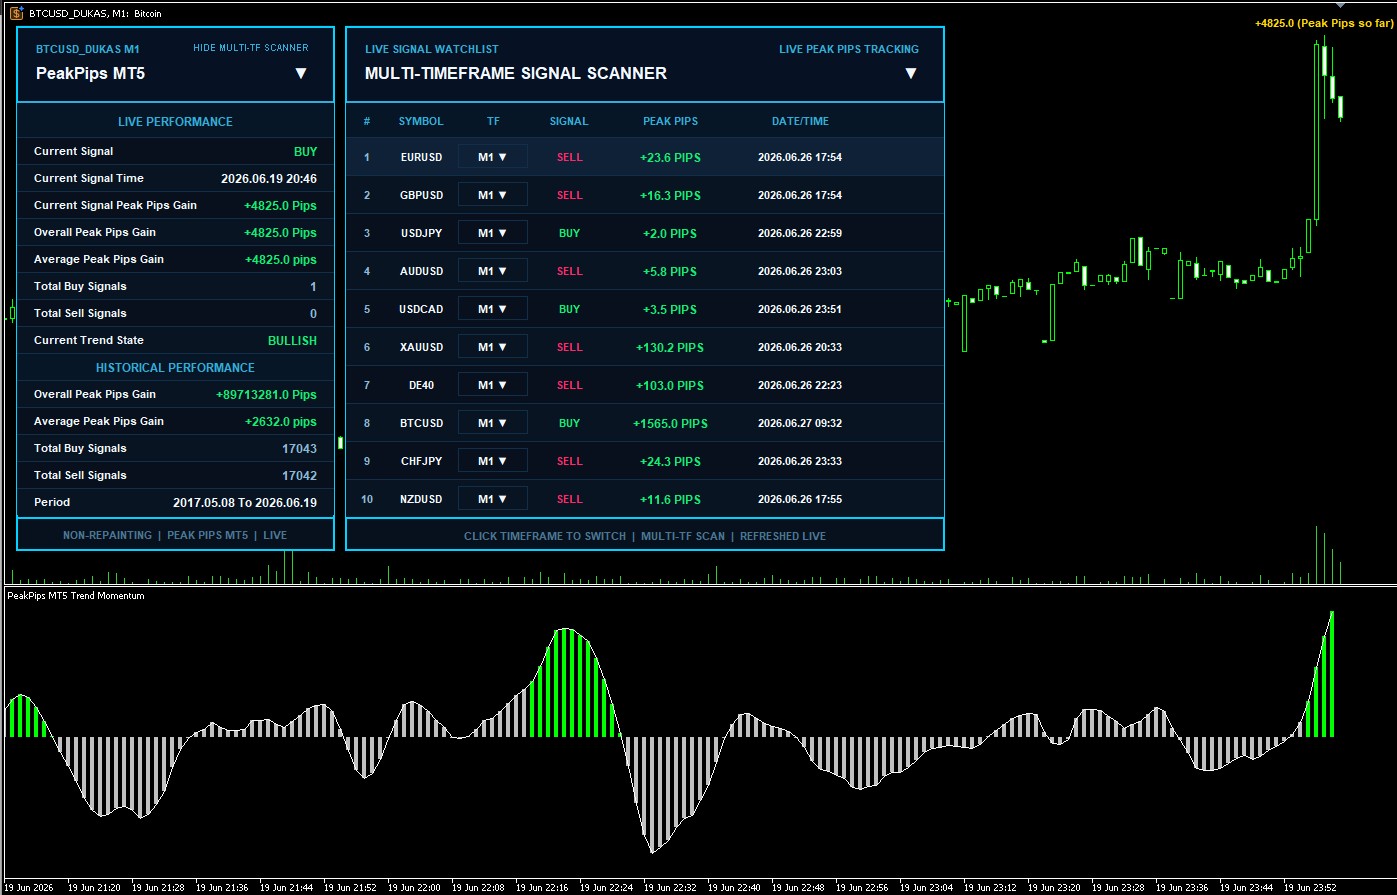
Task: Click the +2632.0 pips average value
Action: 281,421
